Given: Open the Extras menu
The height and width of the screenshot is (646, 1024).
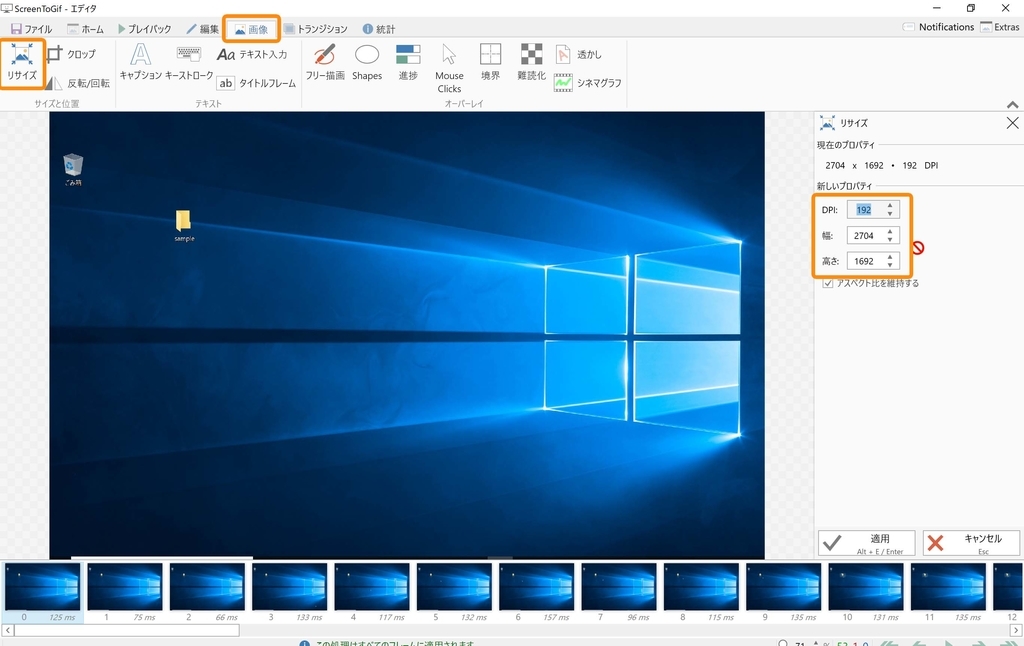Looking at the screenshot, I should 1000,27.
